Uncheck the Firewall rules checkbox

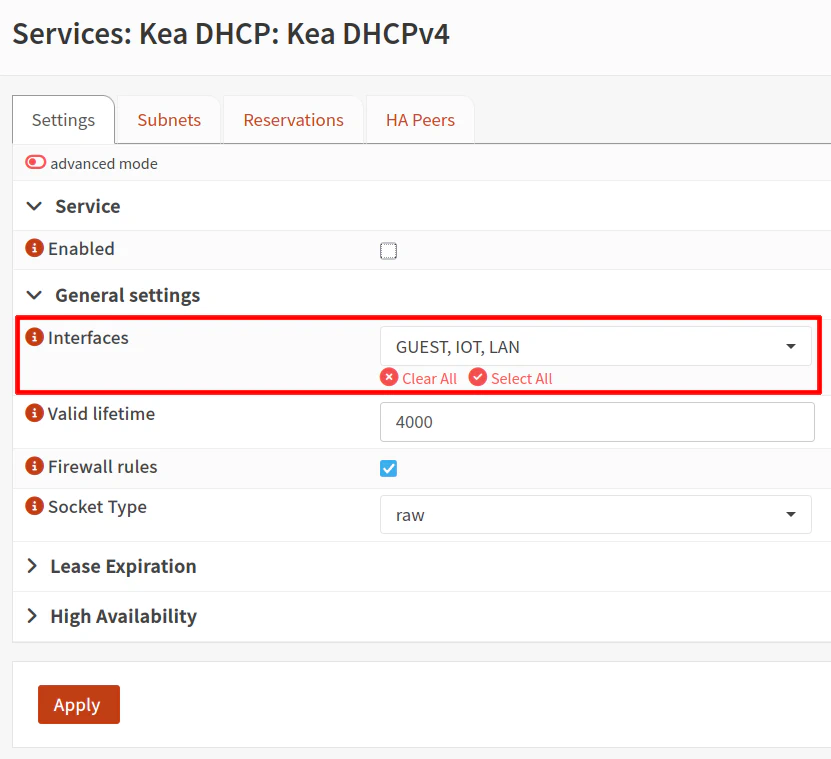pyautogui.click(x=388, y=469)
